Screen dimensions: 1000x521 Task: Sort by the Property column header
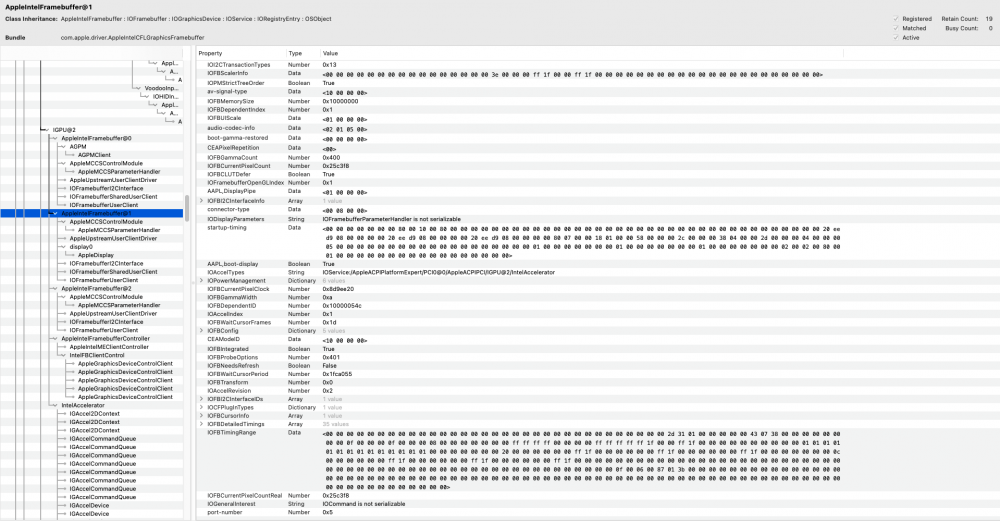pos(241,54)
